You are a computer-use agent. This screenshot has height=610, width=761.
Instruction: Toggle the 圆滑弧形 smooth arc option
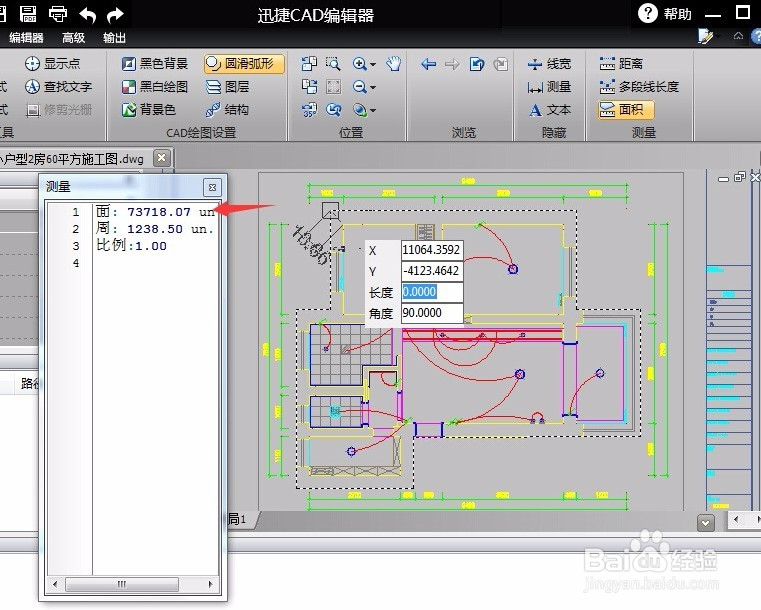(244, 64)
